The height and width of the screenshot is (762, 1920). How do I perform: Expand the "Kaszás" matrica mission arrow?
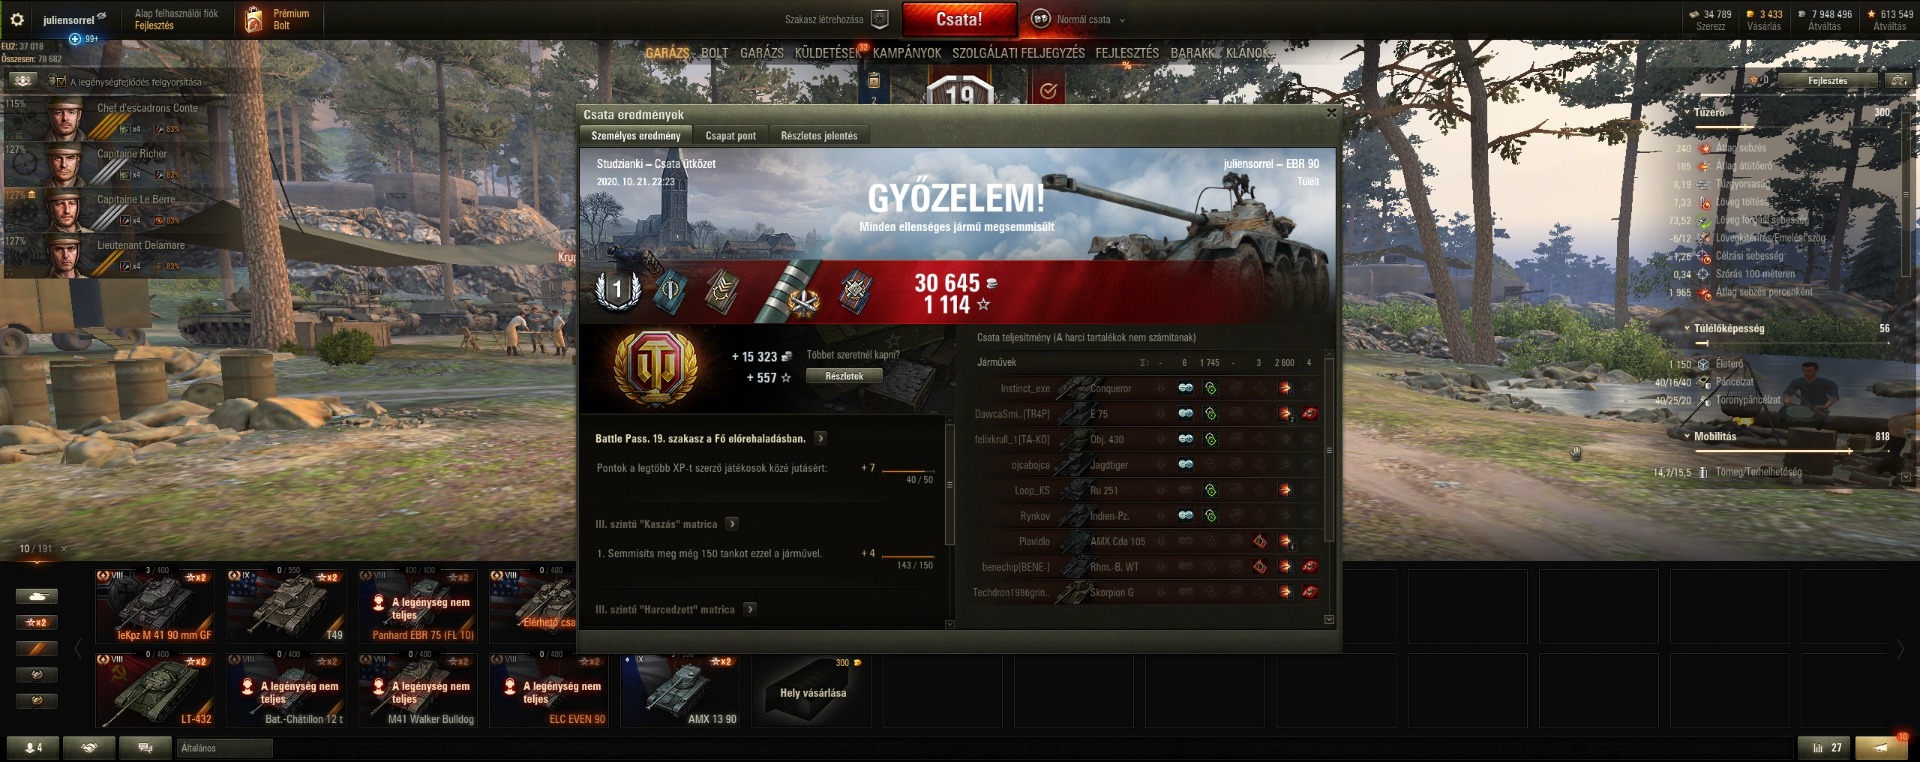tap(732, 523)
